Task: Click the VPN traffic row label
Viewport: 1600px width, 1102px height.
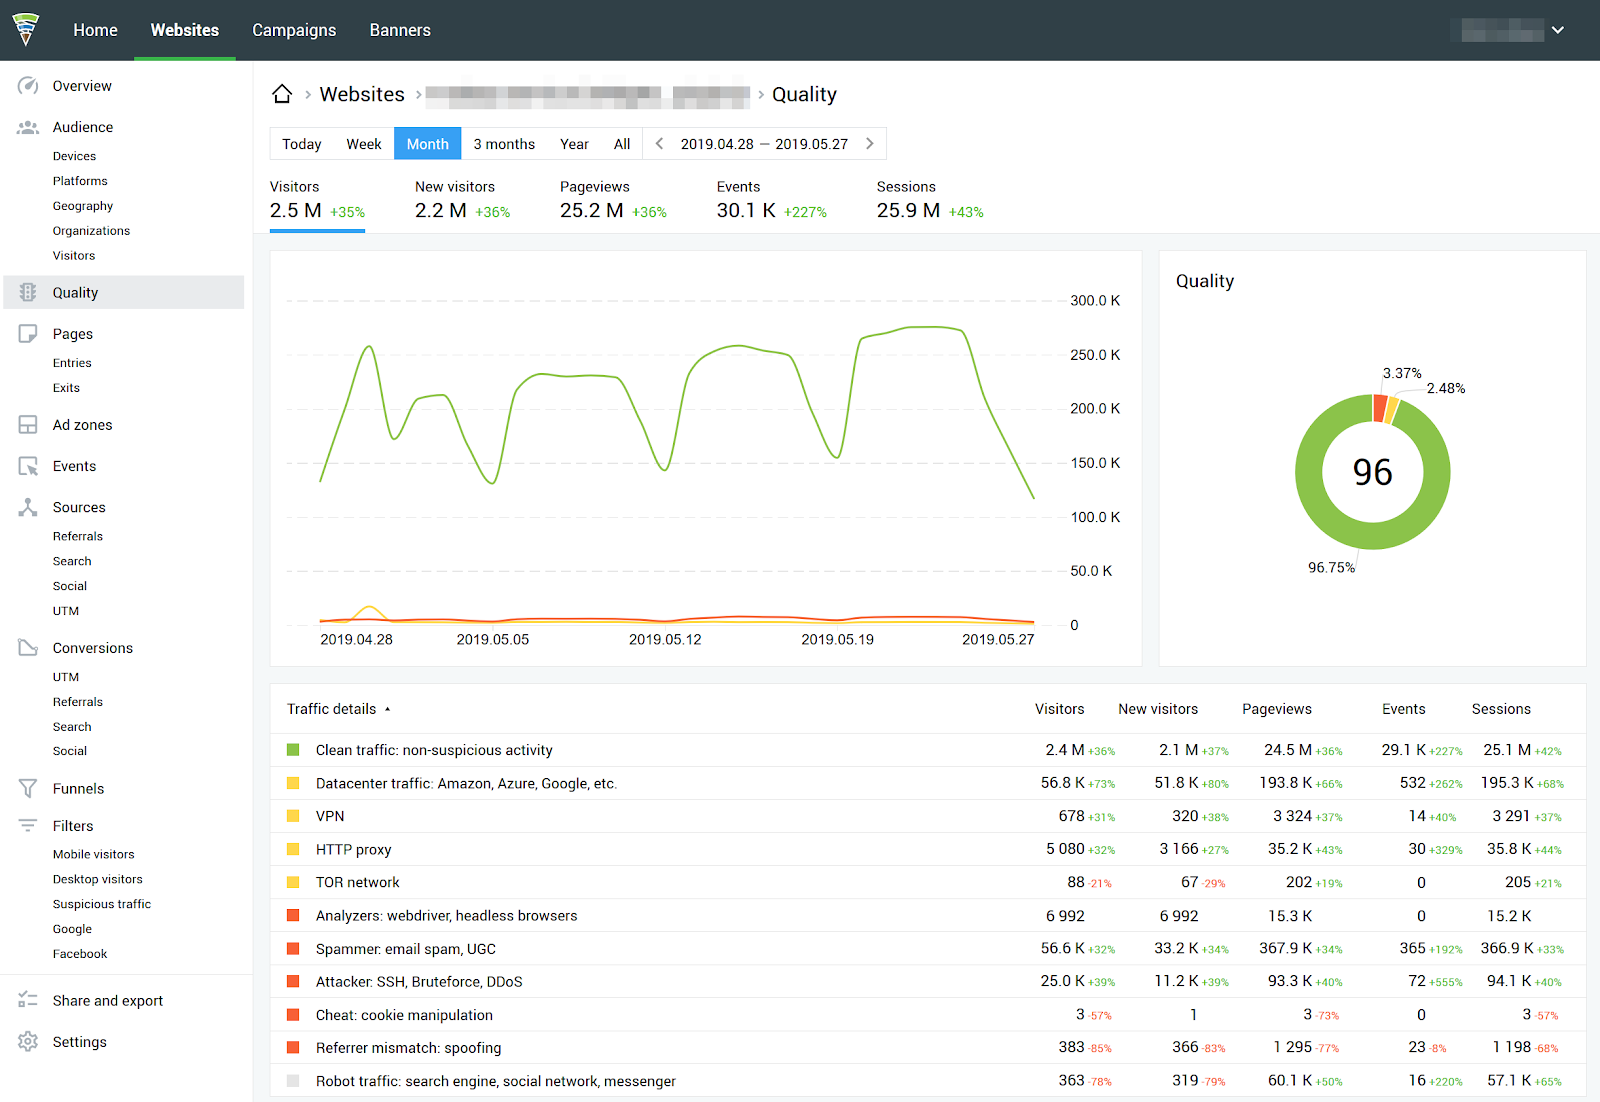Action: click(x=330, y=816)
